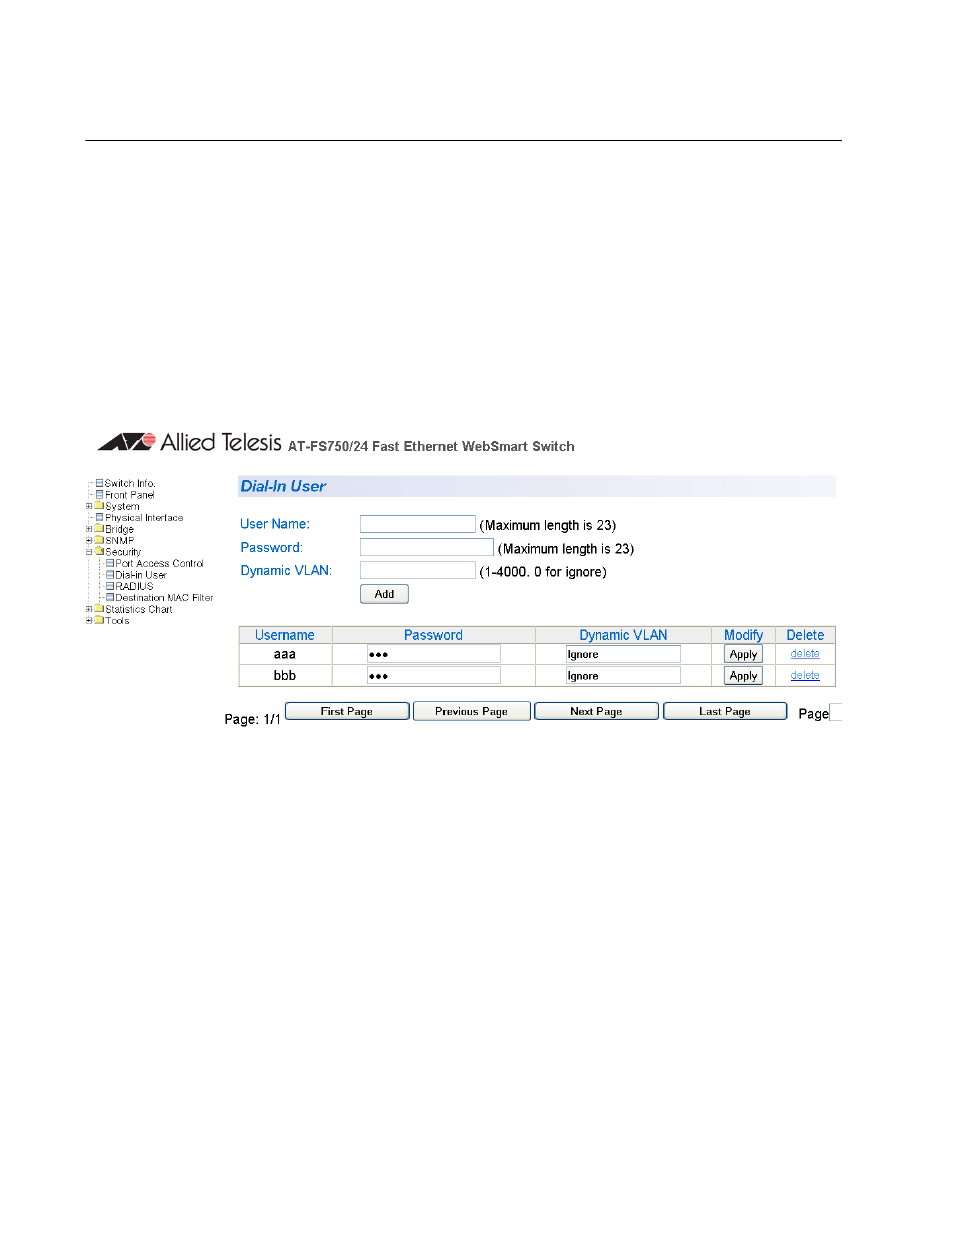Click the Dial-In User page icon
The width and height of the screenshot is (954, 1235).
(110, 575)
